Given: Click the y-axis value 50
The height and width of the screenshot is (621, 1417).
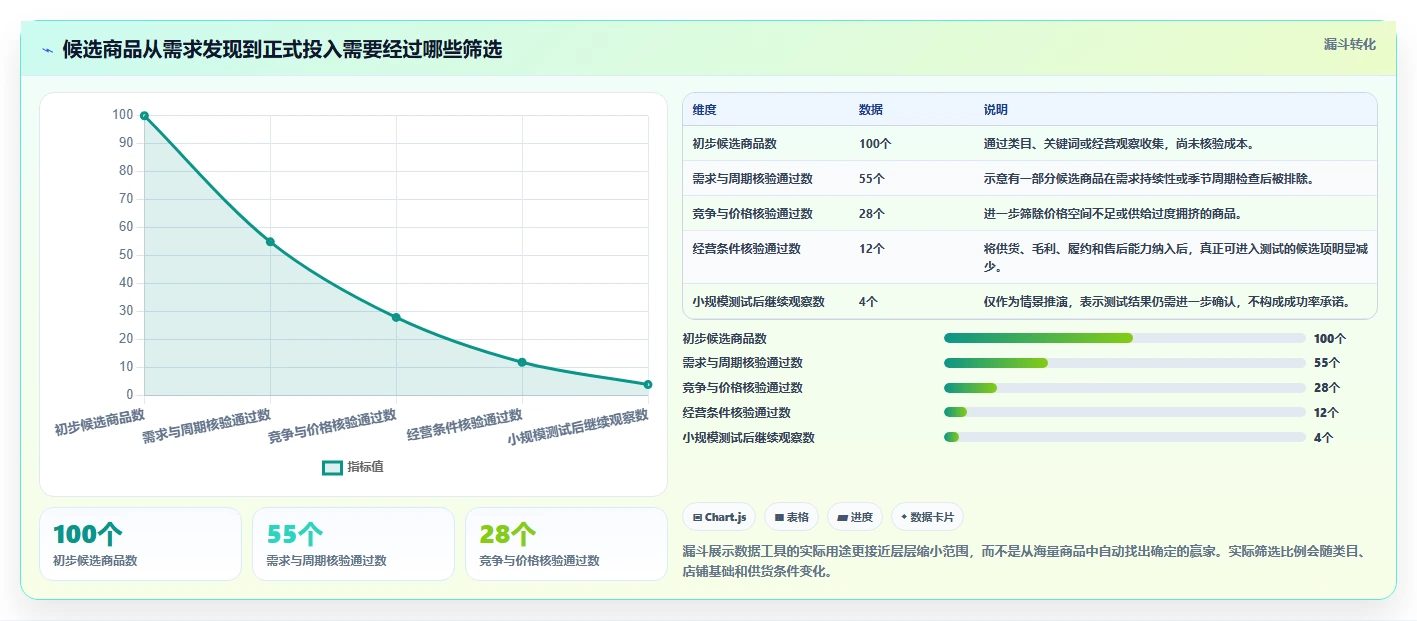Looking at the screenshot, I should click(x=125, y=255).
